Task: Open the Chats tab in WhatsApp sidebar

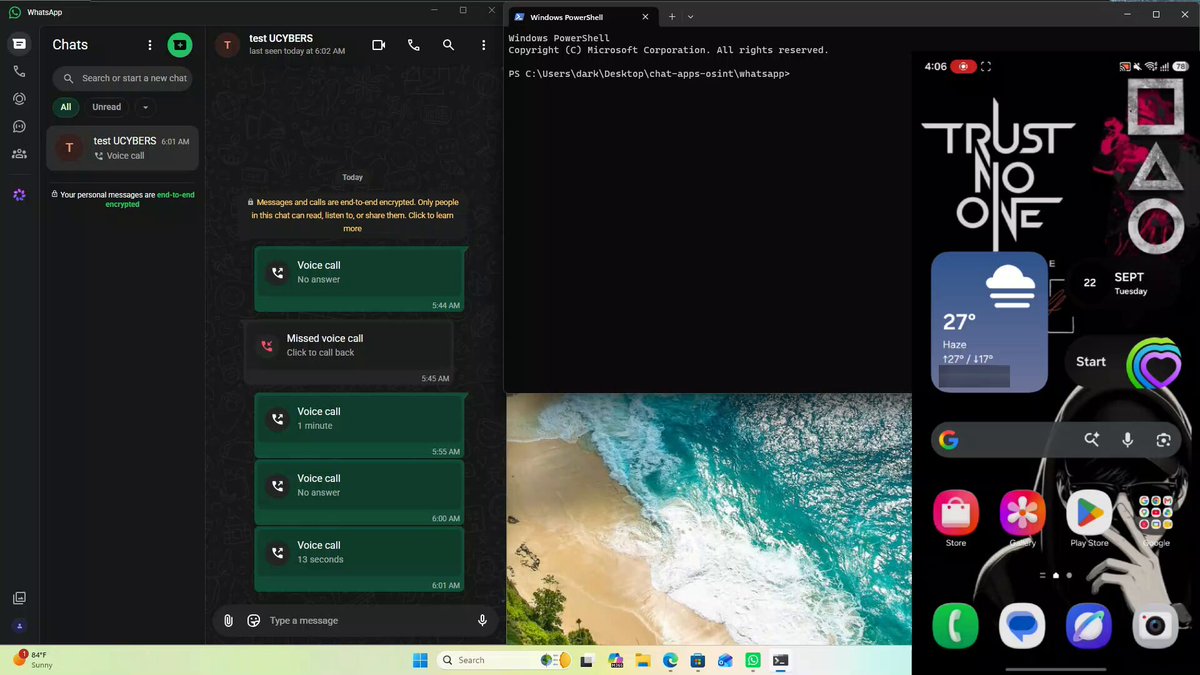Action: tap(19, 45)
